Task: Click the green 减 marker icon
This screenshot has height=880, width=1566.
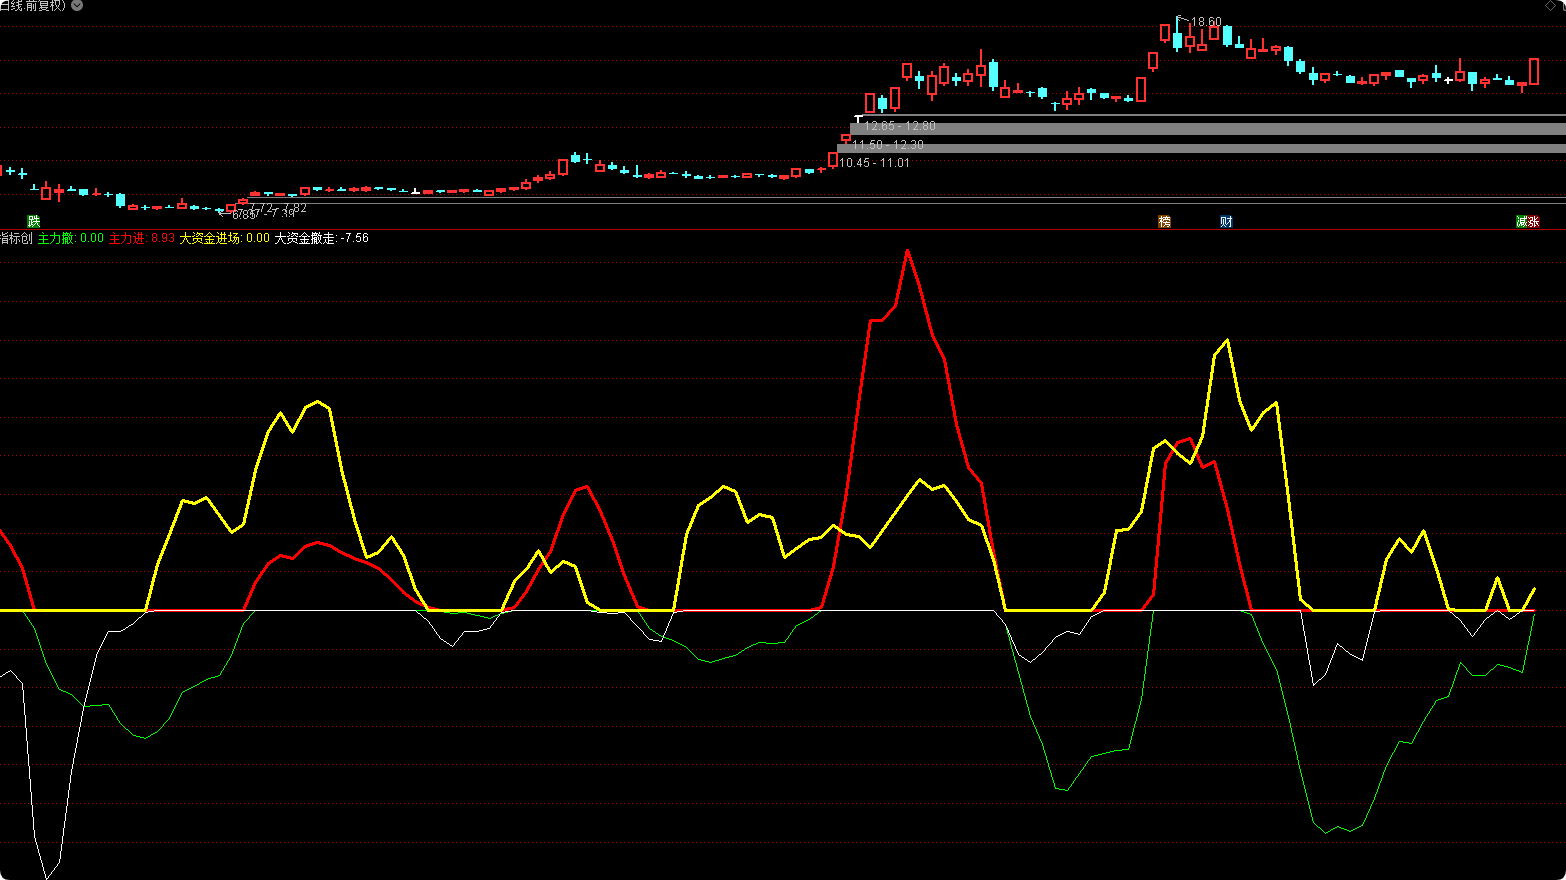Action: tap(1522, 221)
